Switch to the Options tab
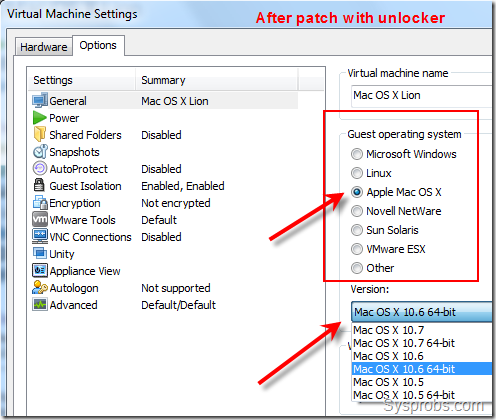The height and width of the screenshot is (420, 496). coord(98,45)
